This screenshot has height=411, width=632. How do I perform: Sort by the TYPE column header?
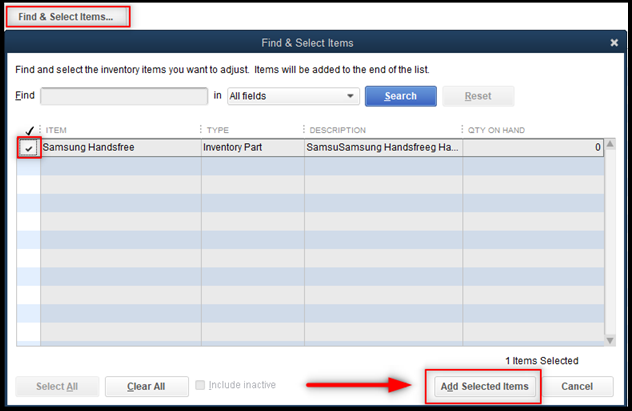click(250, 130)
